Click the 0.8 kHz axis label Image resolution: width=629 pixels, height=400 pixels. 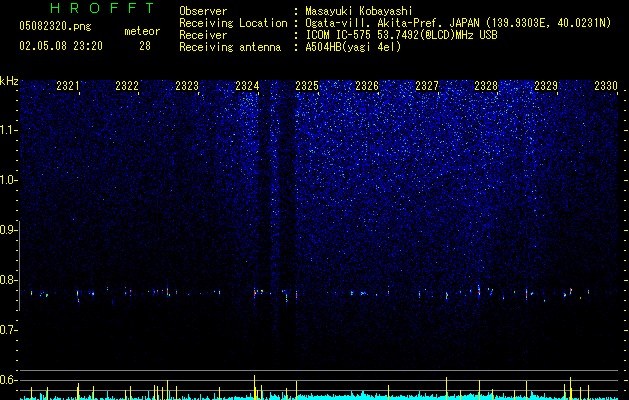coord(7,280)
